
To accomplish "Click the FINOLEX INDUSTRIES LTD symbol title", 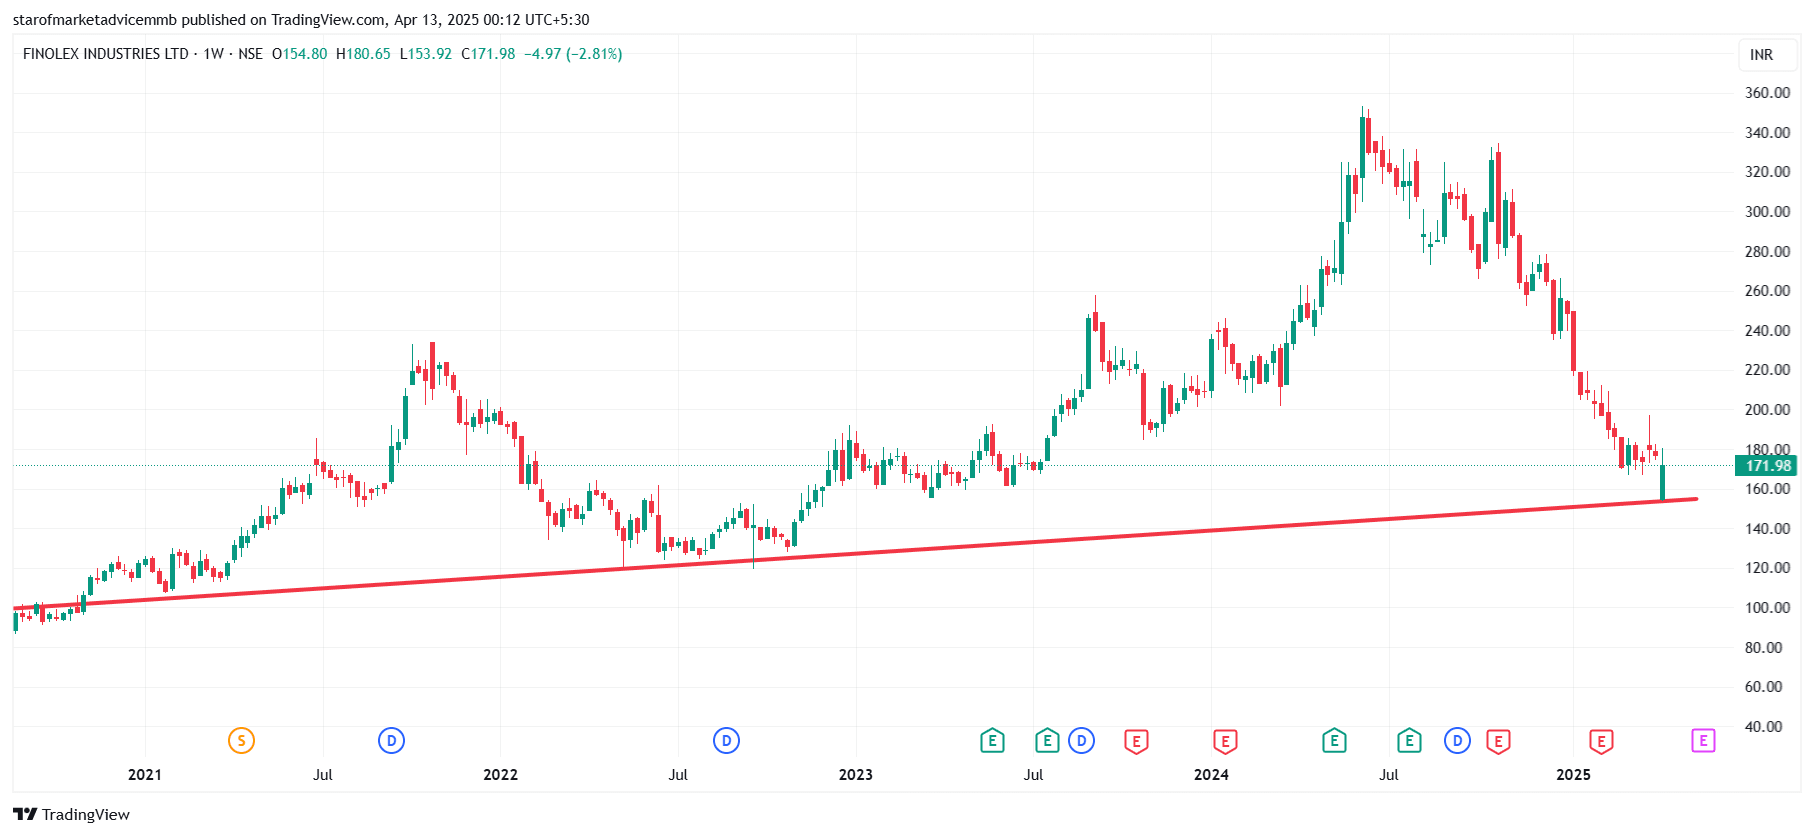I will point(106,54).
